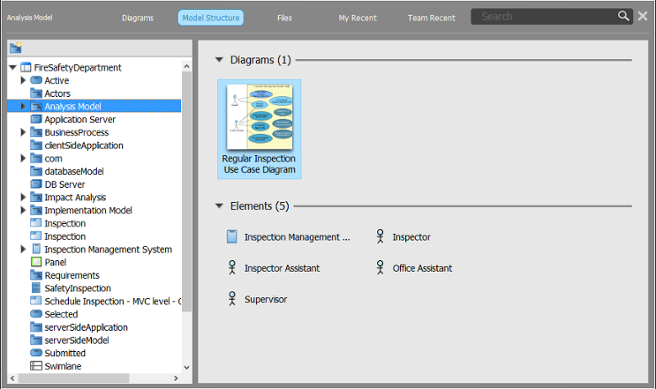The height and width of the screenshot is (389, 656).
Task: Click the Inspection Management System tree icon
Action: (x=36, y=249)
